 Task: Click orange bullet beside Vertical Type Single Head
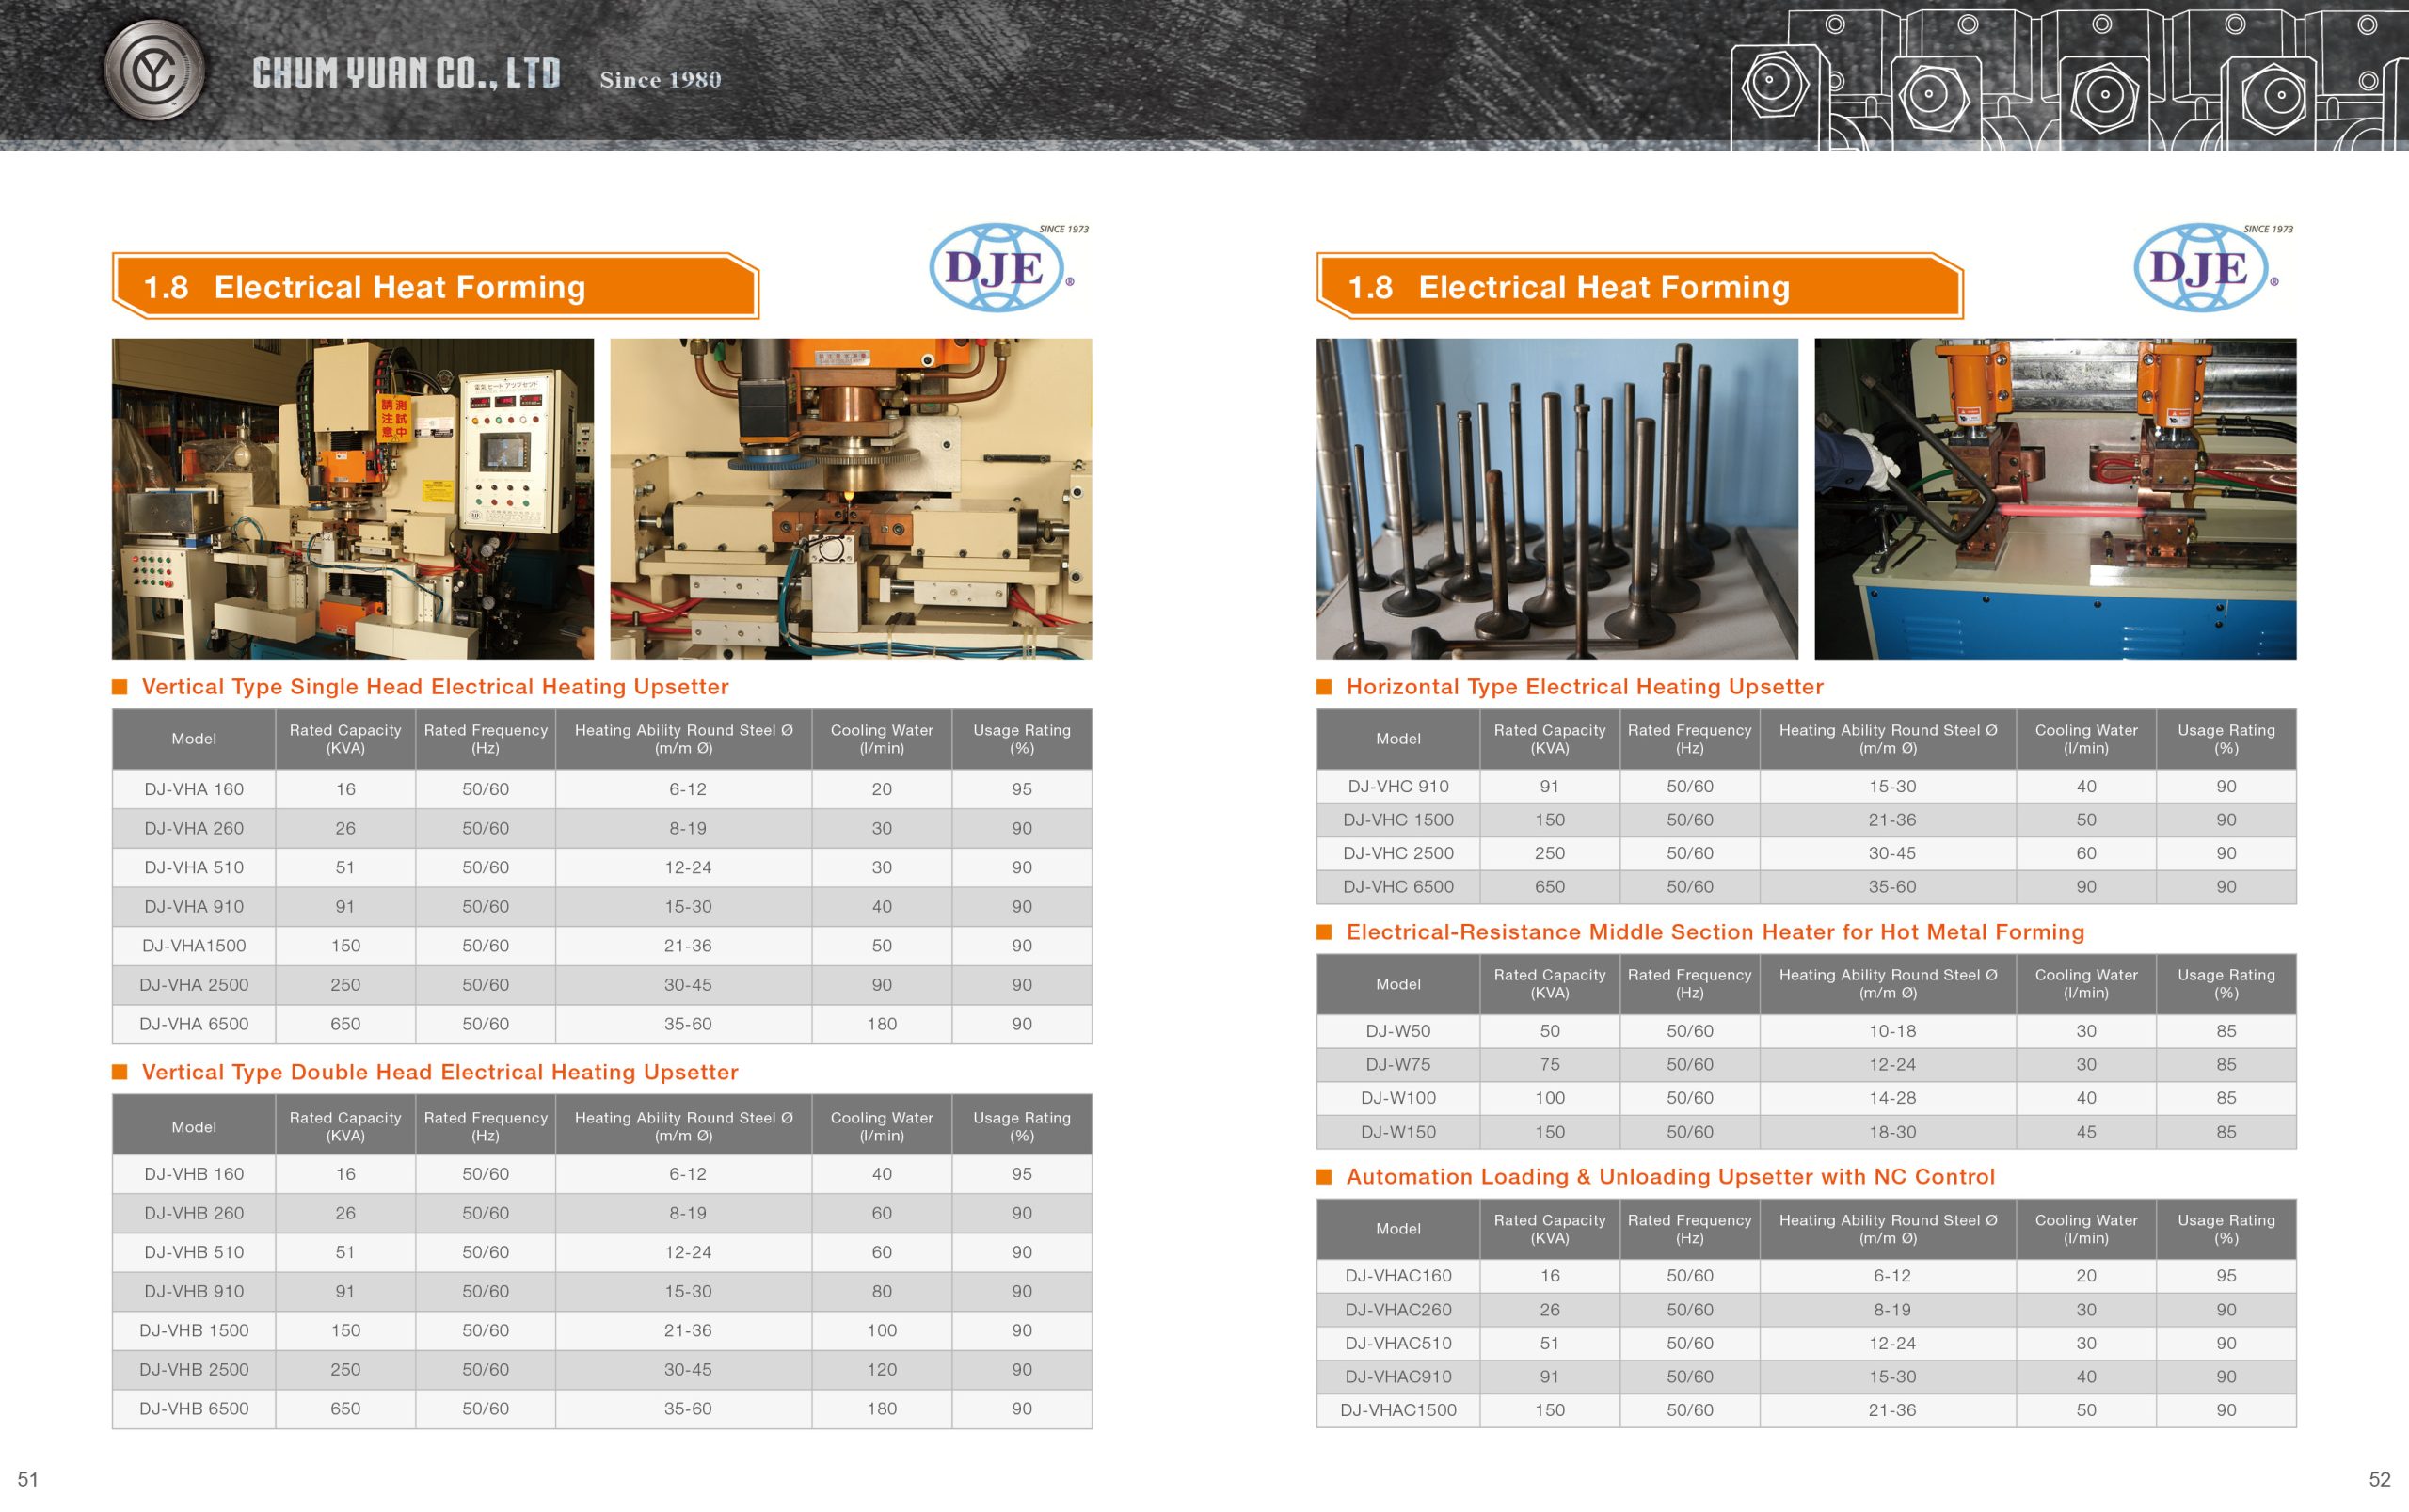click(120, 687)
